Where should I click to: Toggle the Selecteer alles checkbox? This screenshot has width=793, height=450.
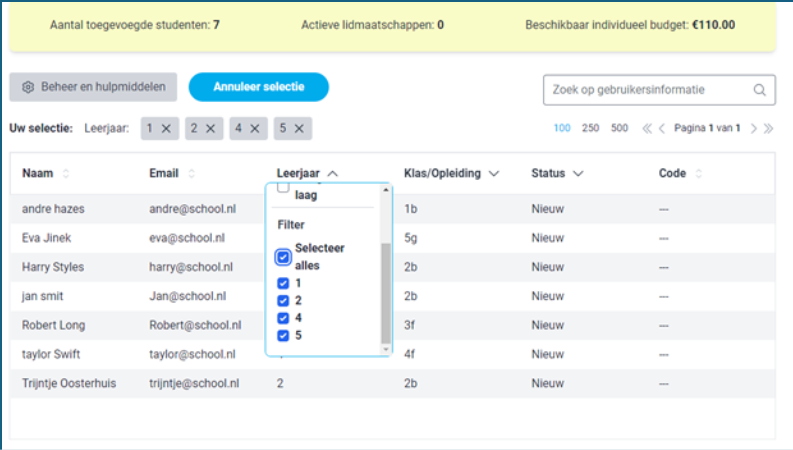283,258
